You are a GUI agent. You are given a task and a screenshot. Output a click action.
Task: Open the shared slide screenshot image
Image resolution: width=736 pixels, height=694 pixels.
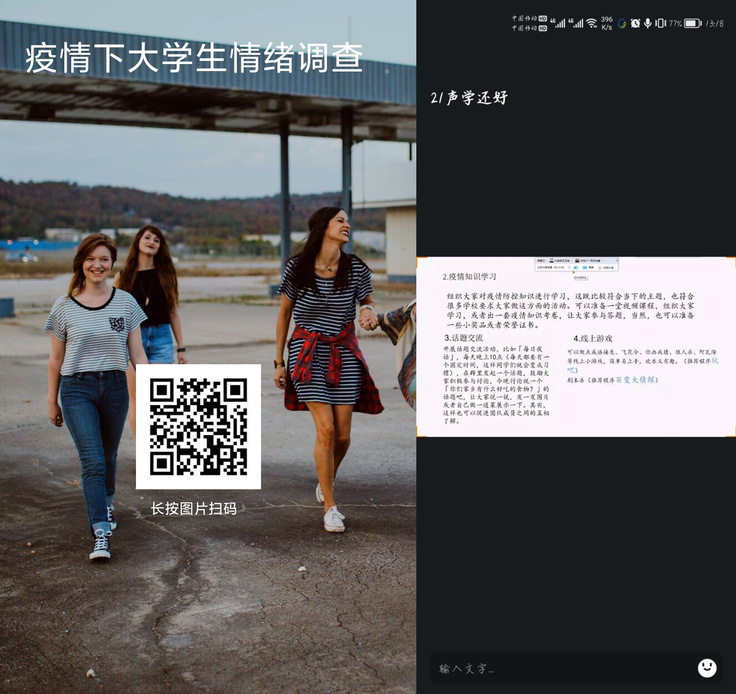[x=576, y=346]
